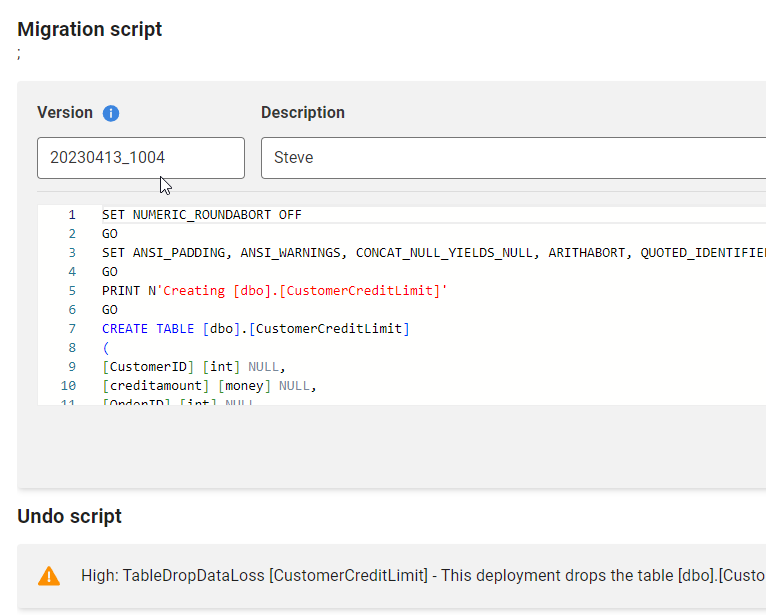Click the Description label text
The height and width of the screenshot is (615, 766).
click(303, 113)
